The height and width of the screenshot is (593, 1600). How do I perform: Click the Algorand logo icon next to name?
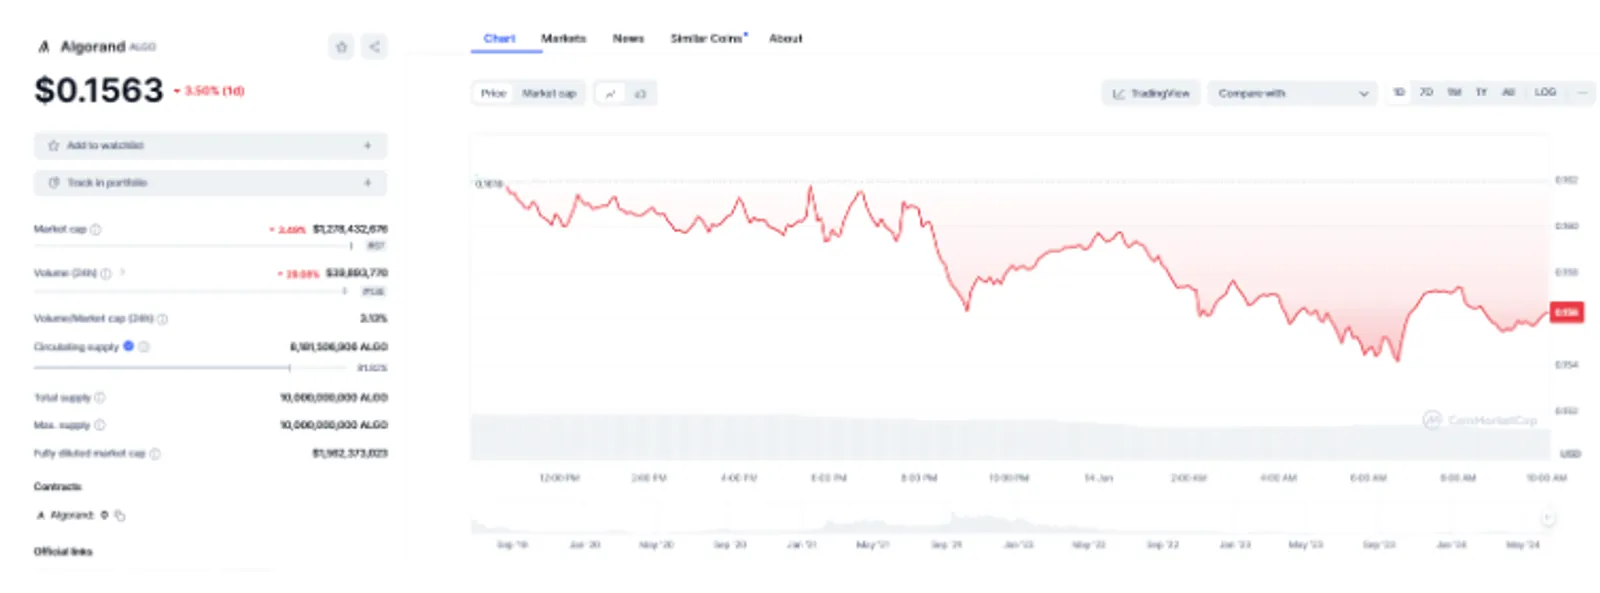click(x=43, y=47)
